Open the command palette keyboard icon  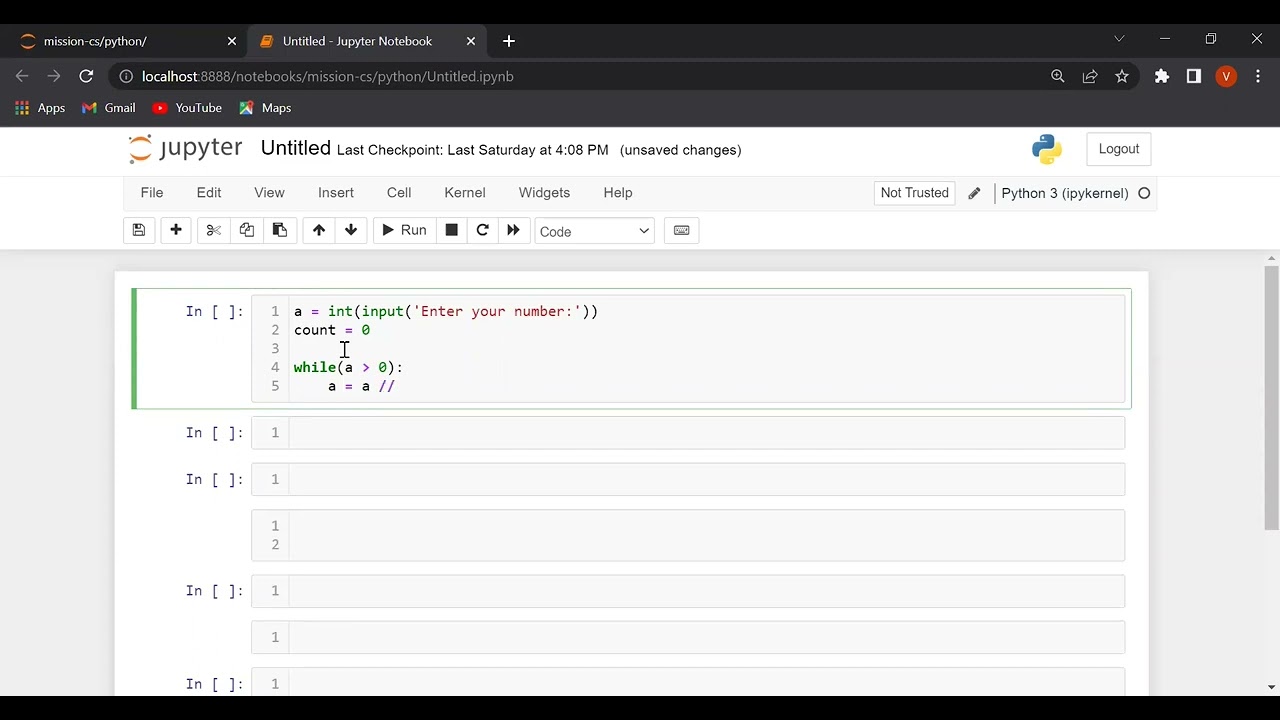point(682,230)
